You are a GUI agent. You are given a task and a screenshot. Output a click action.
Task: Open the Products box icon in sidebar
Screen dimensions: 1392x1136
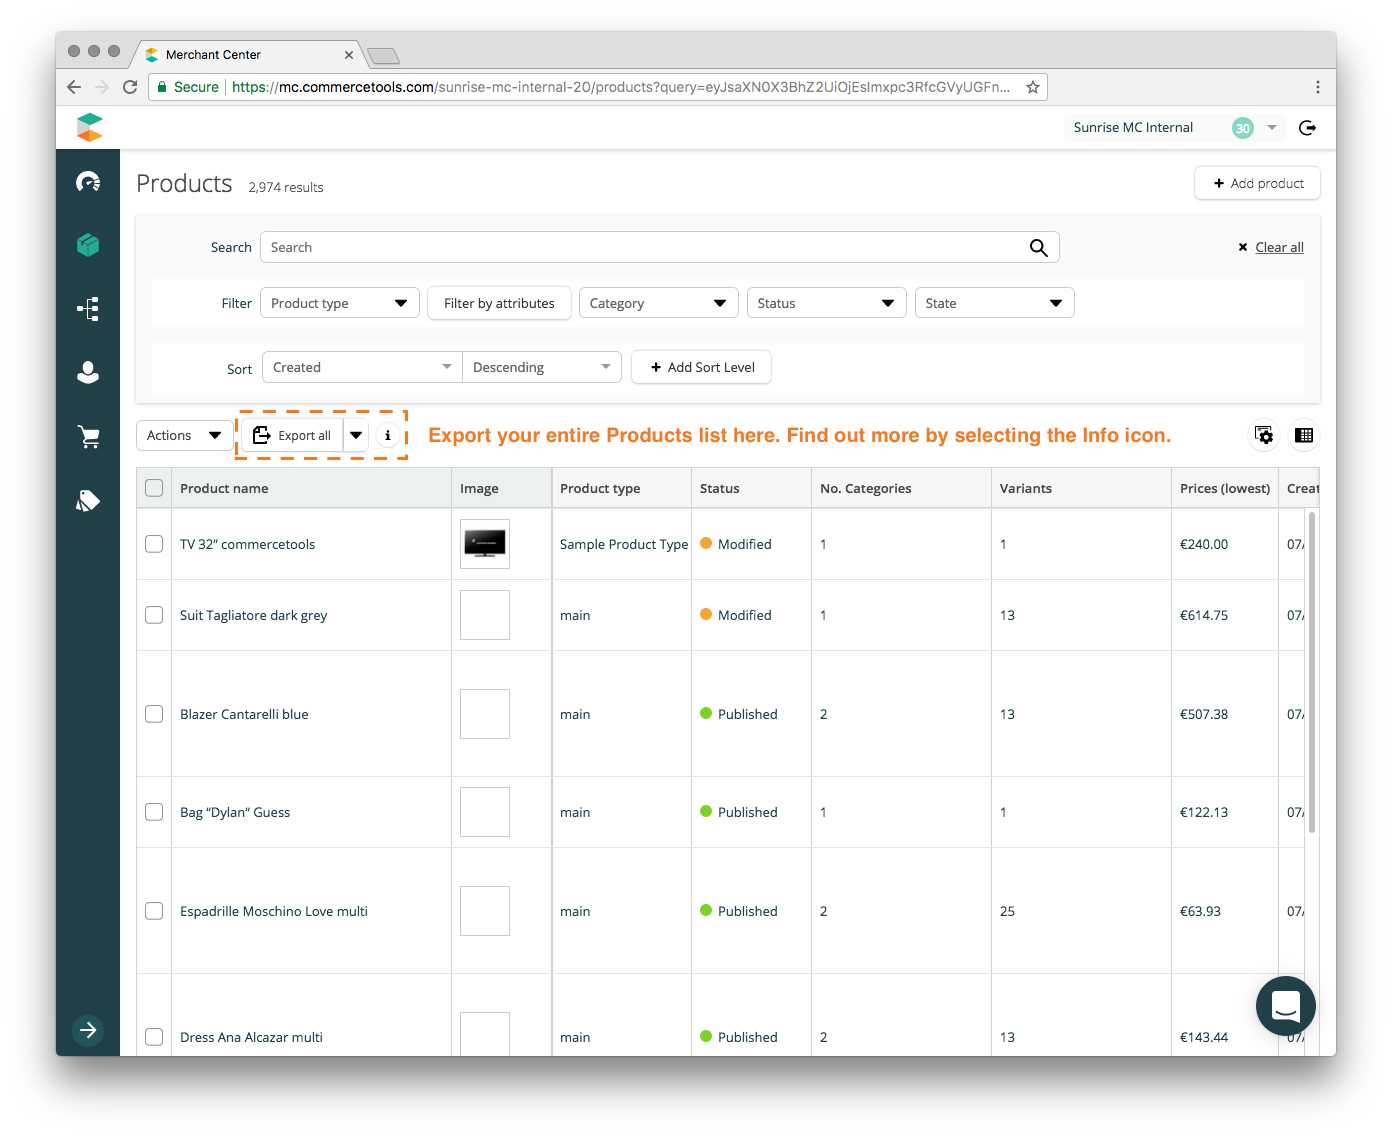[x=88, y=245]
